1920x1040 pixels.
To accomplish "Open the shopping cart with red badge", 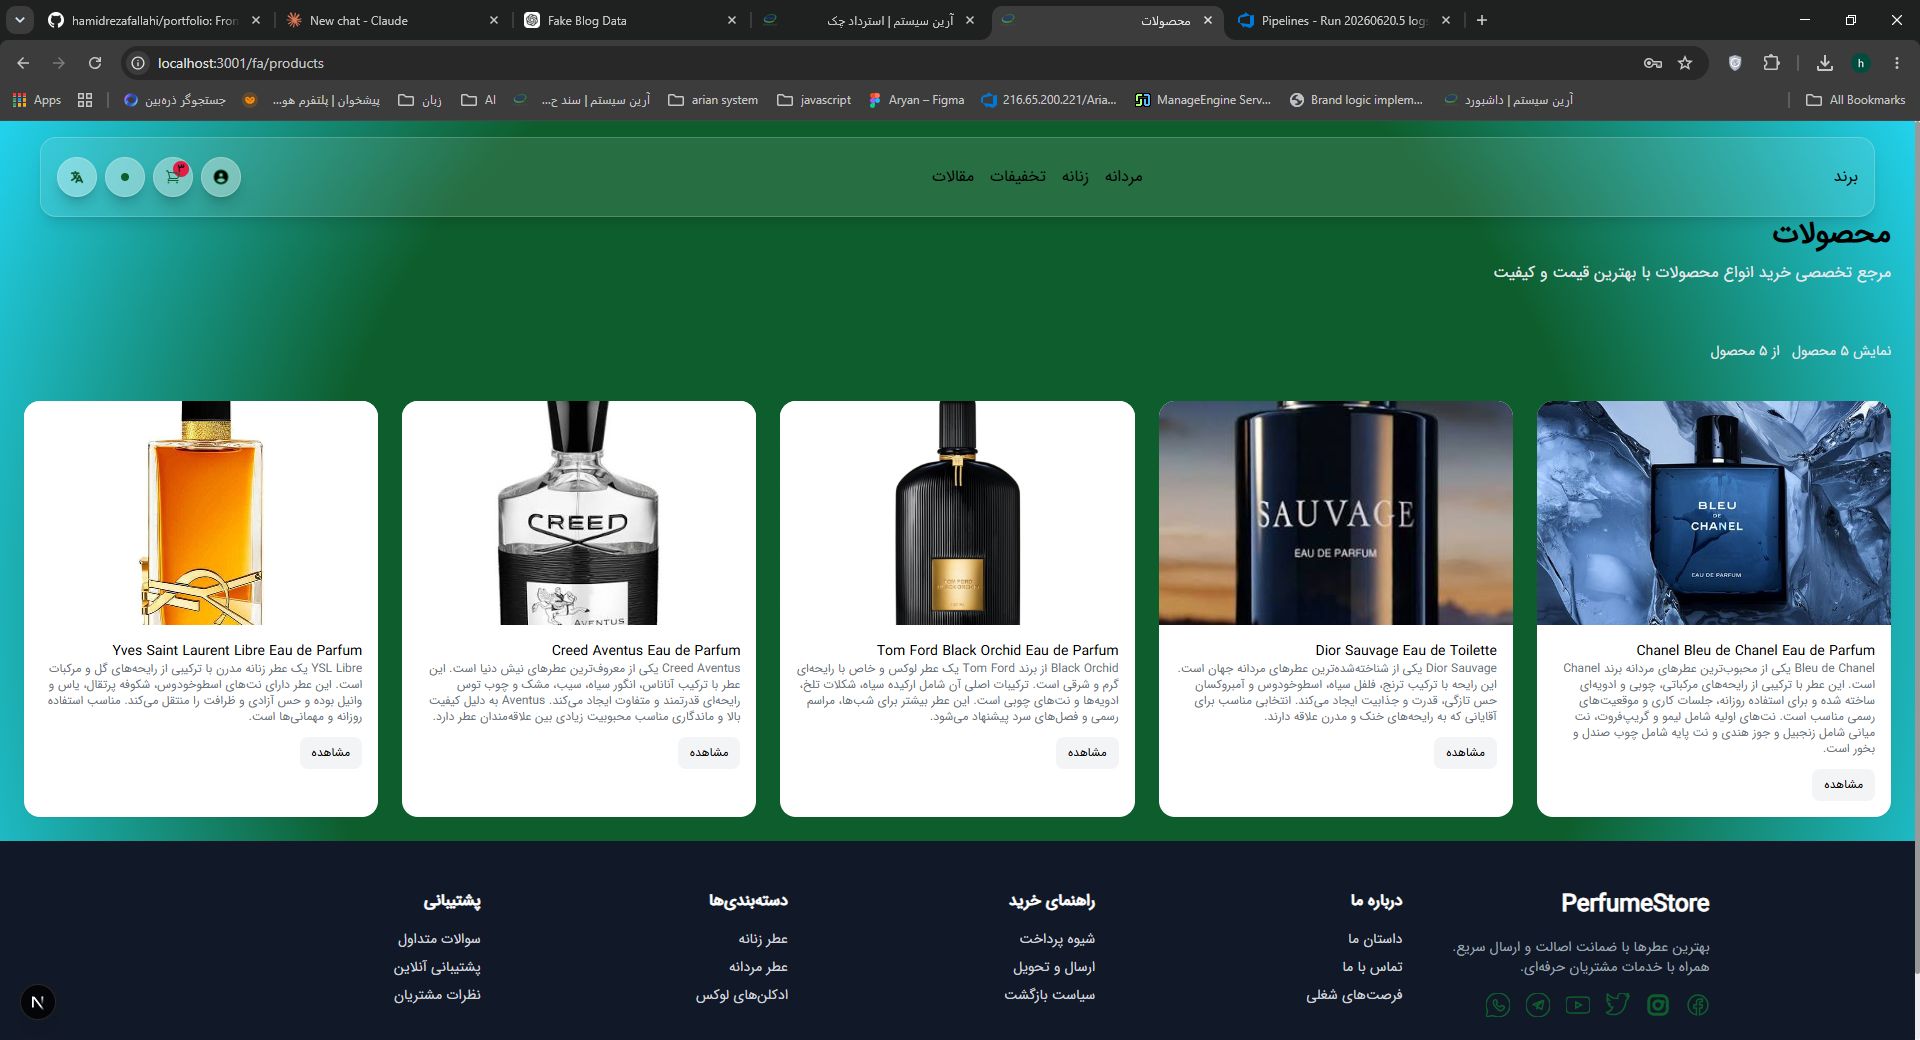I will (x=173, y=177).
